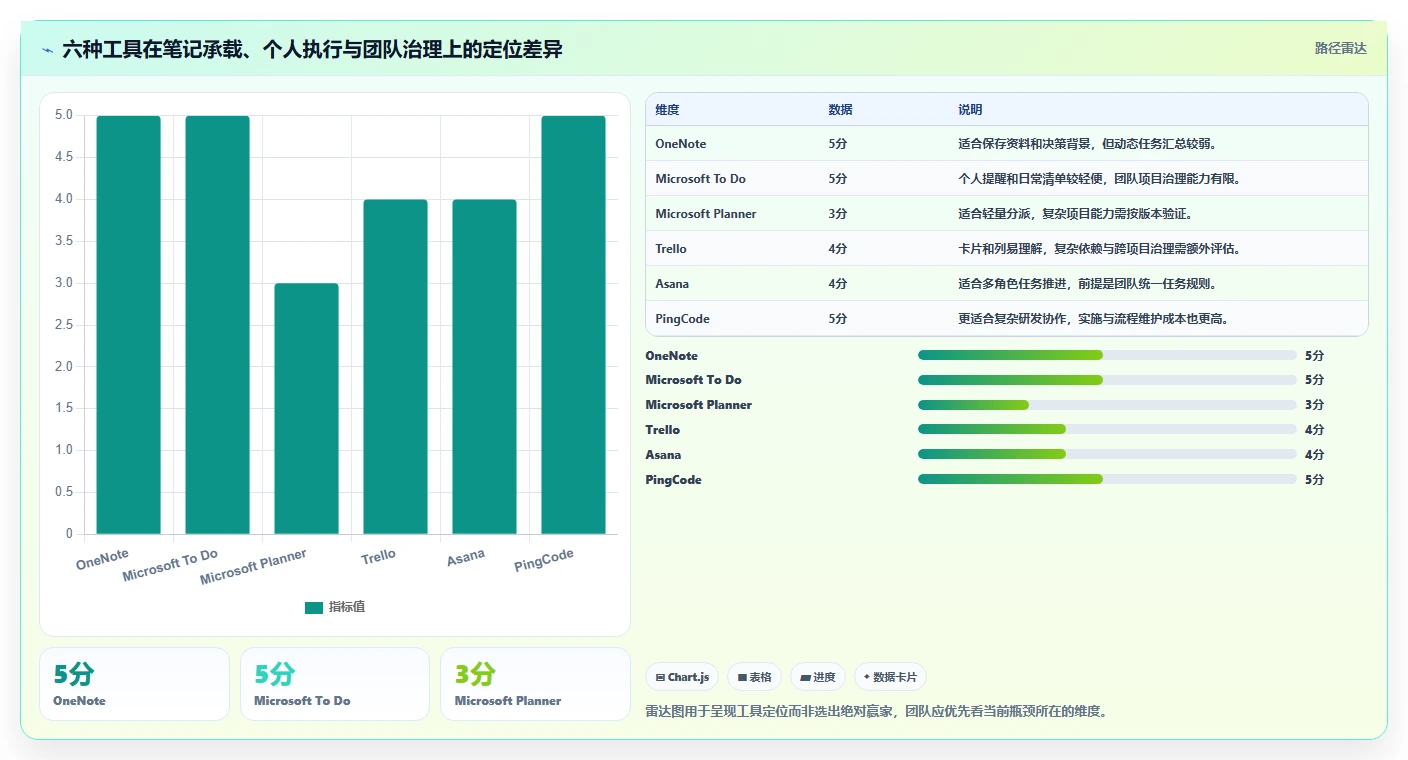This screenshot has height=760, width=1408.
Task: Open the Microsoft To Do 5分 data card
Action: (x=335, y=684)
